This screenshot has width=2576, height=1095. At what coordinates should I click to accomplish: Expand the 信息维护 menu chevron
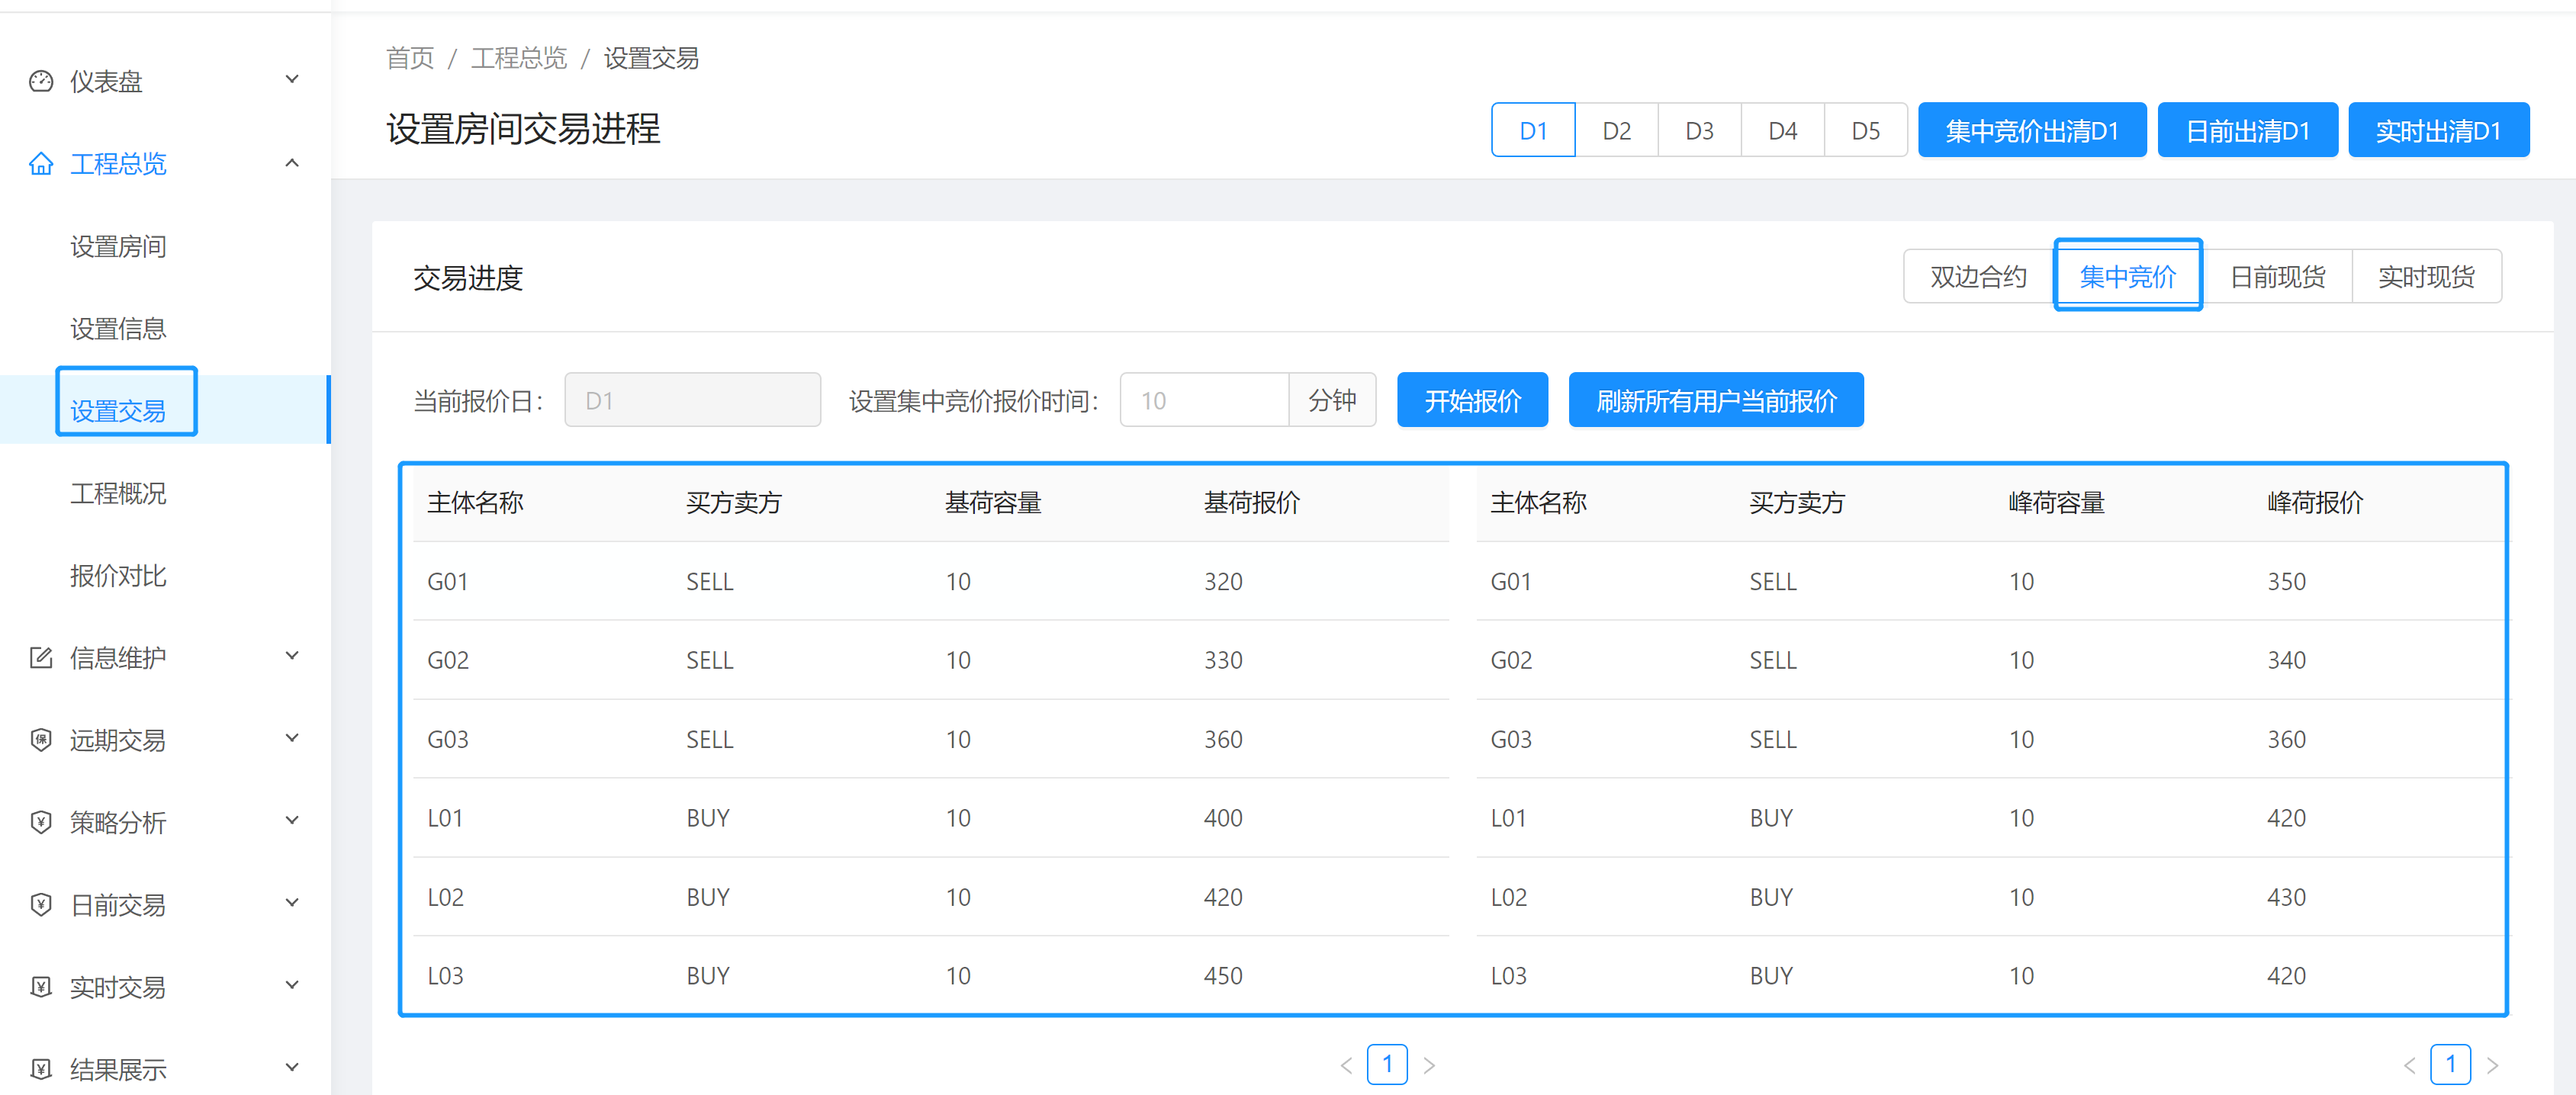(x=292, y=656)
